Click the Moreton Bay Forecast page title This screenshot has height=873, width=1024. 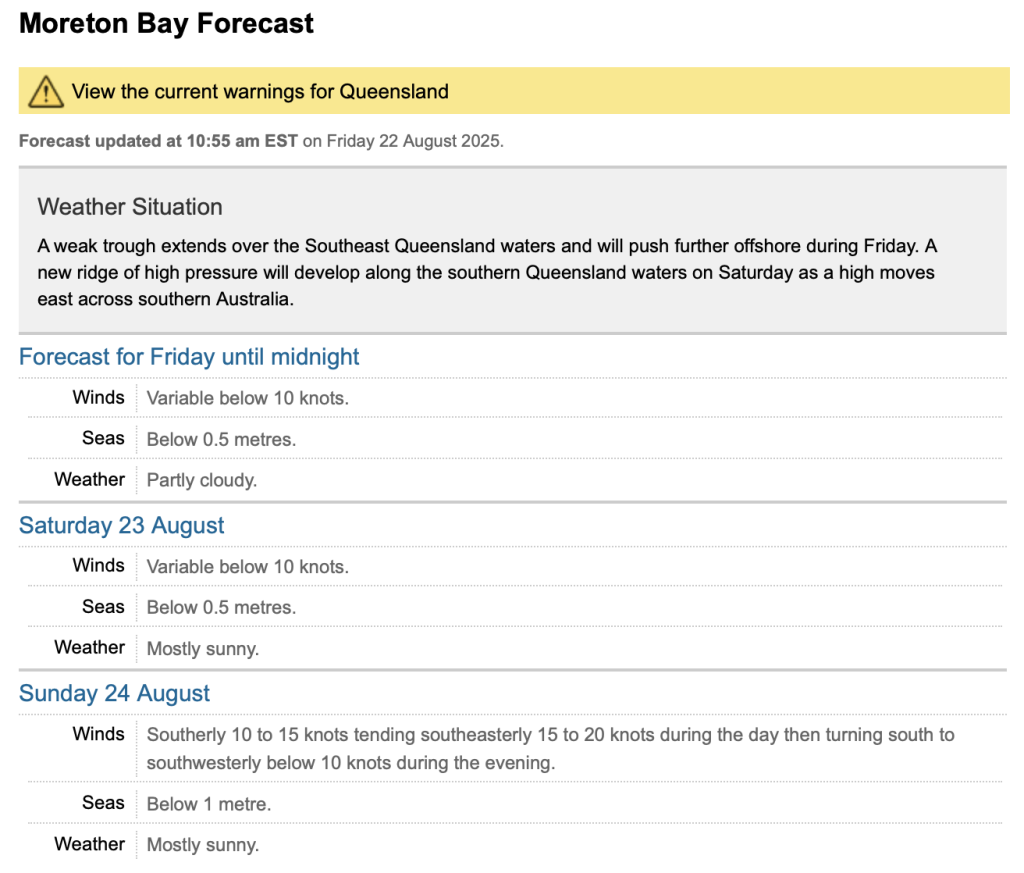166,24
